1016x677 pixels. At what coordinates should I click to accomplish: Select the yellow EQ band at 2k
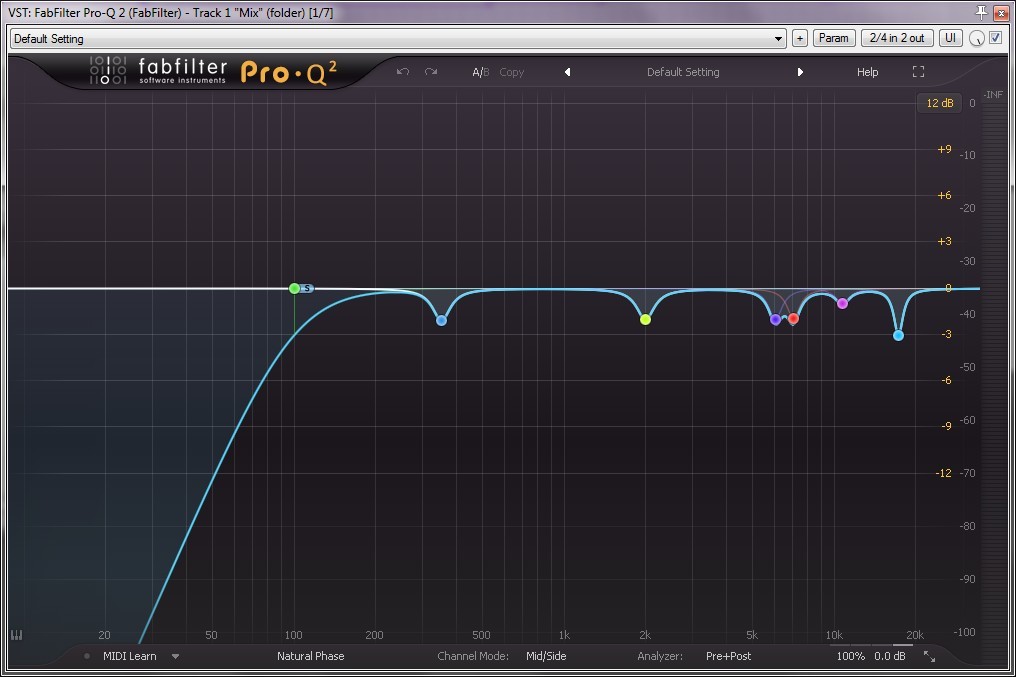[x=645, y=319]
